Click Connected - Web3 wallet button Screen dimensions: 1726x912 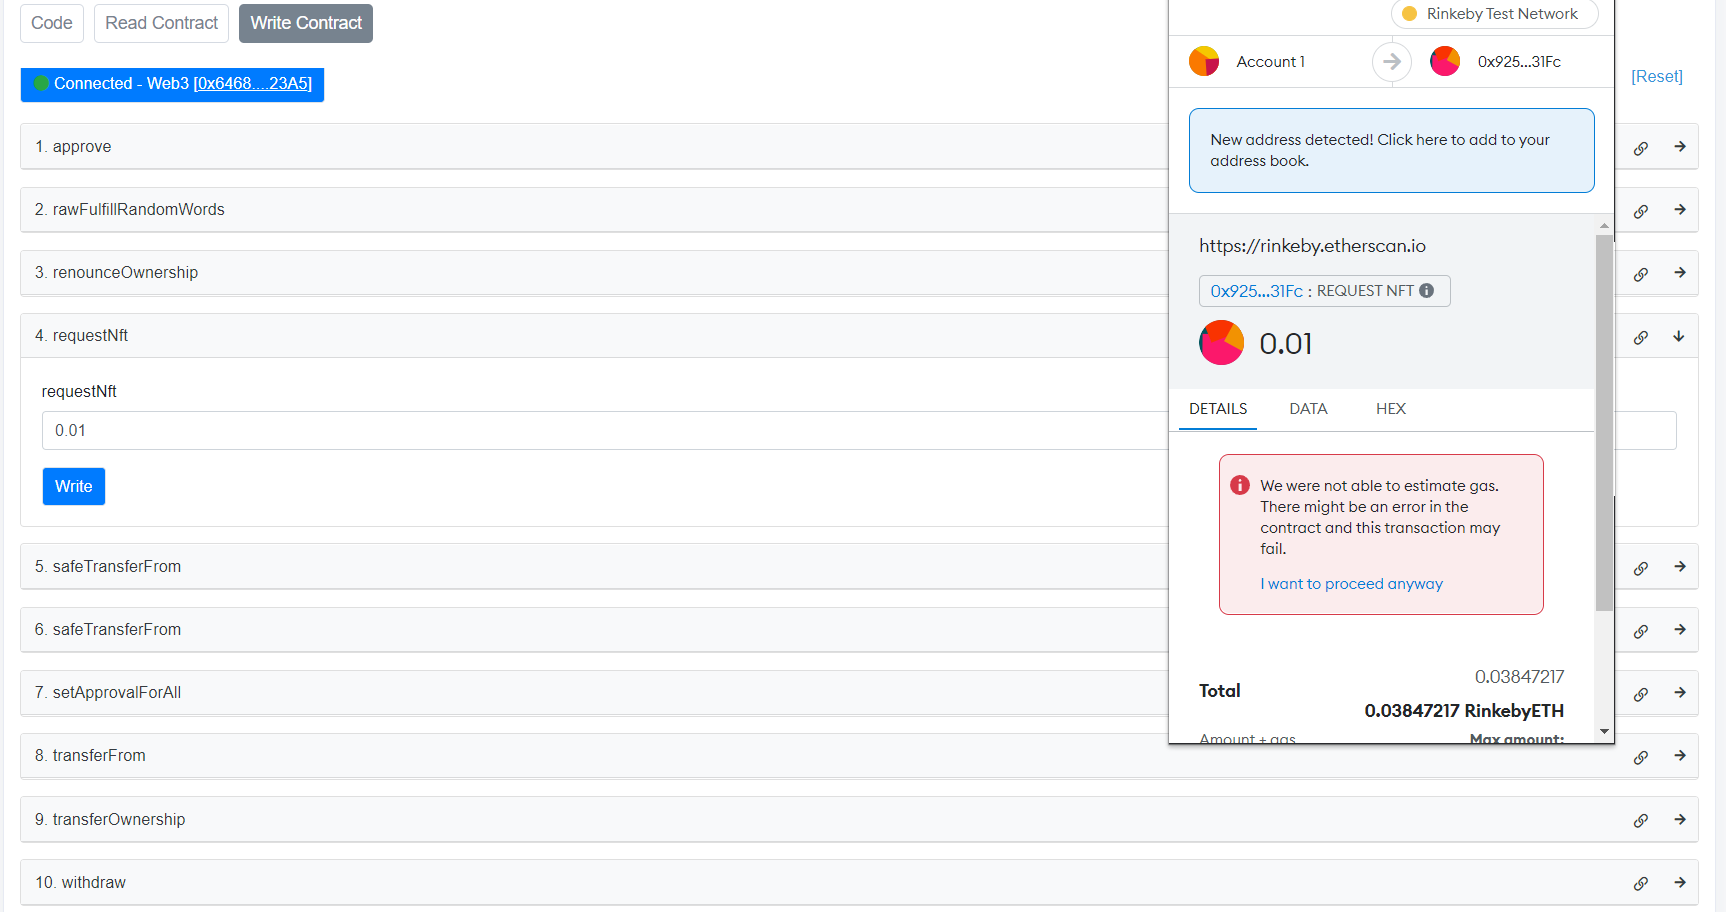[172, 84]
